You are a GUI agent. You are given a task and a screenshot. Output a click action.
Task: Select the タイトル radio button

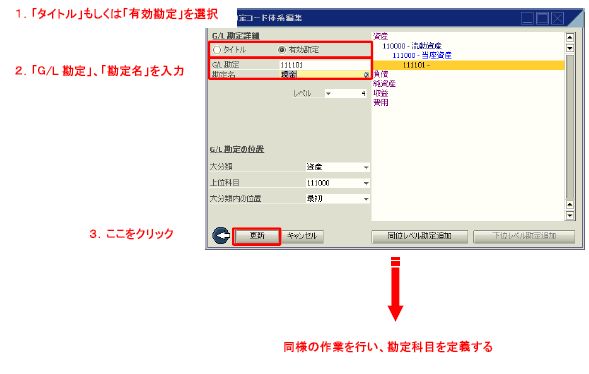[x=217, y=50]
